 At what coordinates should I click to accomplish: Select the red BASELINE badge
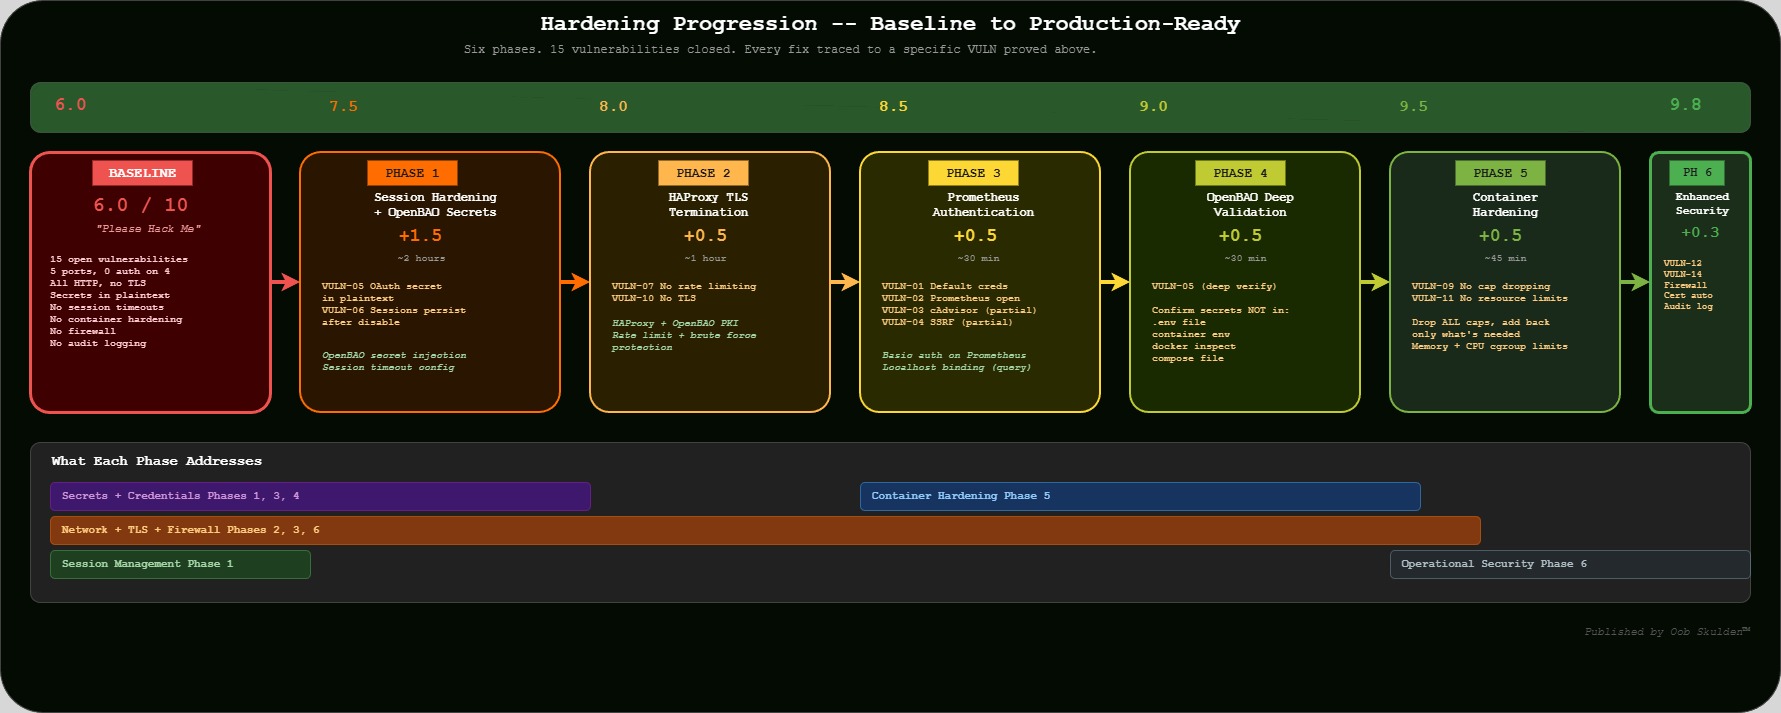tap(142, 173)
